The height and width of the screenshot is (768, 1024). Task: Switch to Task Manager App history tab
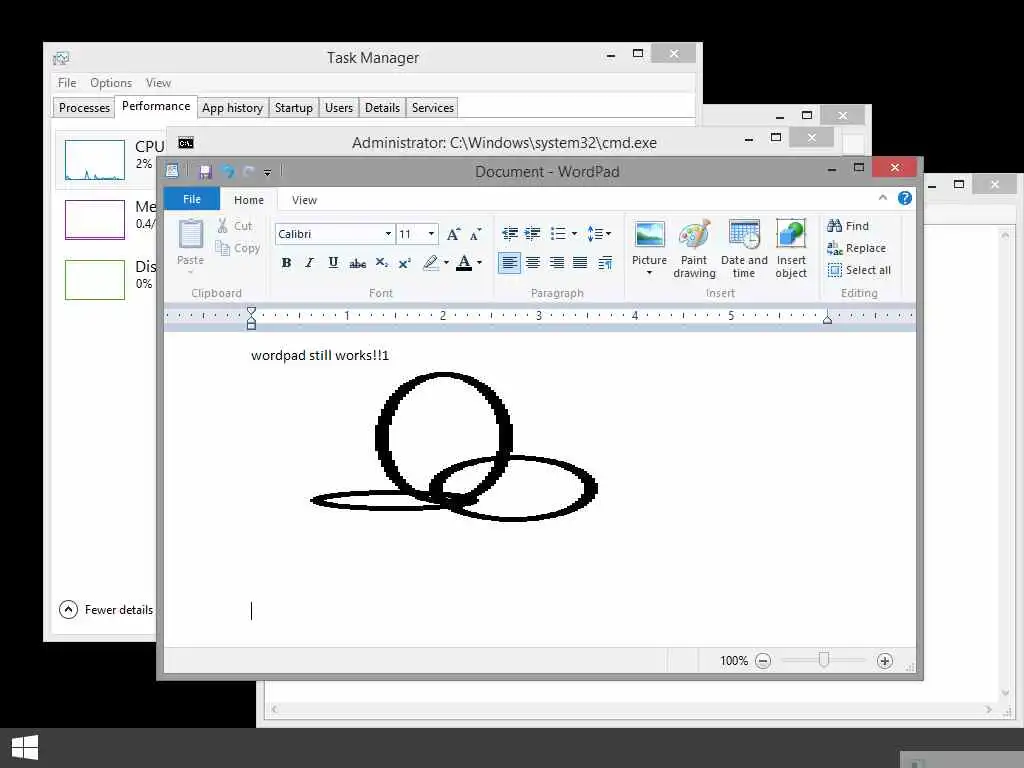[232, 108]
